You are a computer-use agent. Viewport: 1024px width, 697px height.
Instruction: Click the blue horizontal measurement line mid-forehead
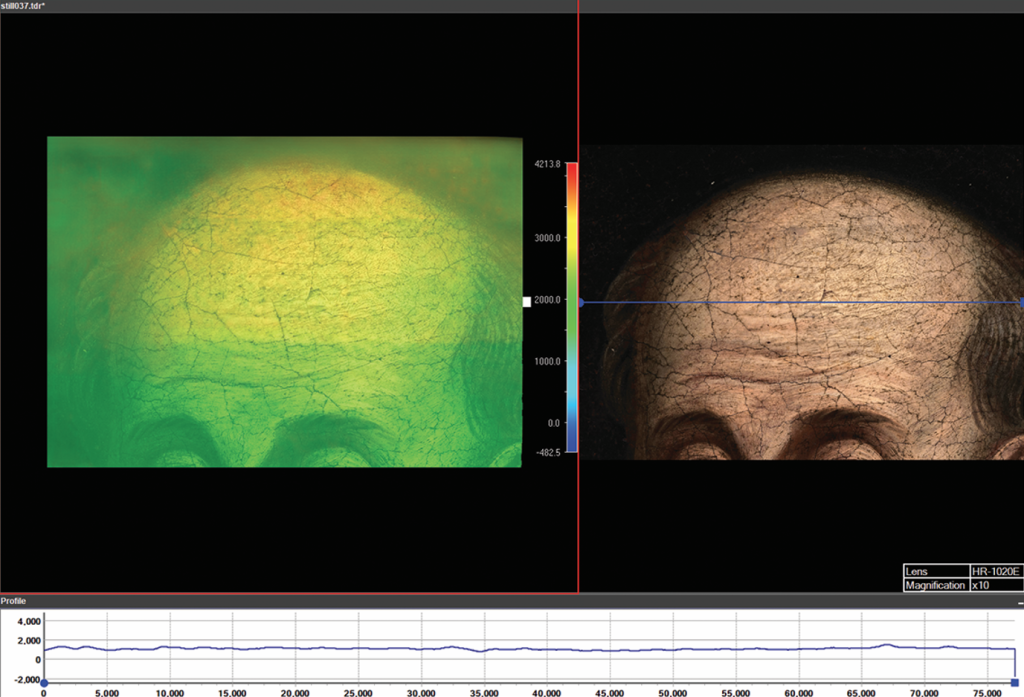click(800, 302)
